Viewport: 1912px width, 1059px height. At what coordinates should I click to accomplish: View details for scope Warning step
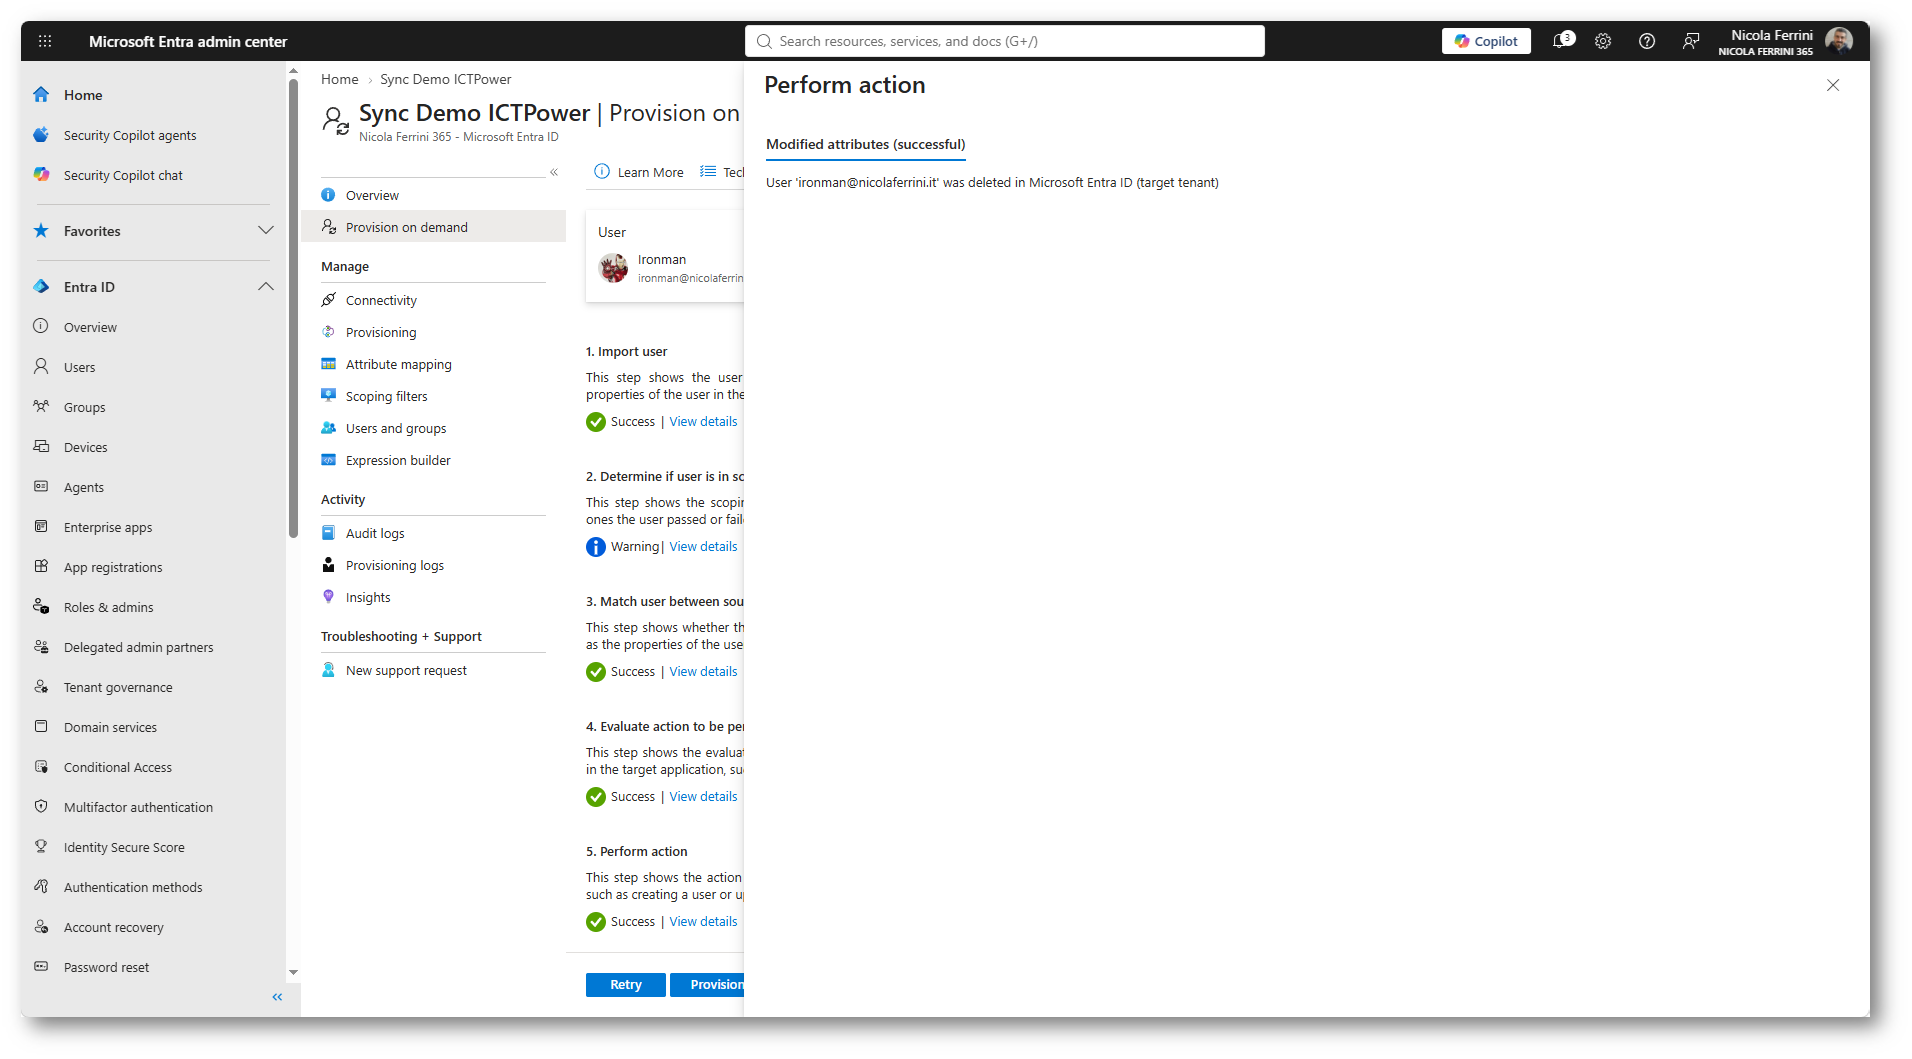[703, 547]
